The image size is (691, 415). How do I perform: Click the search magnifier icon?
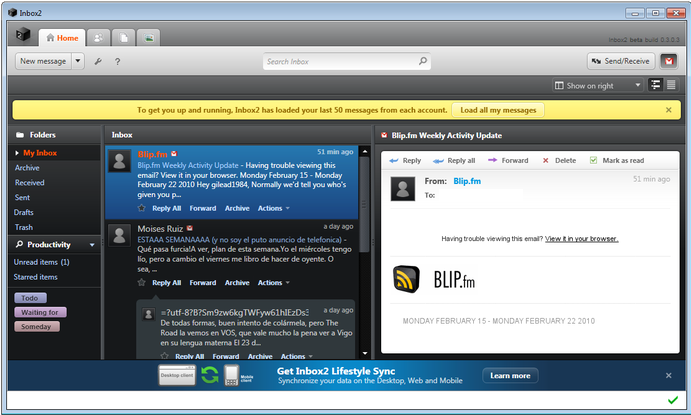[x=423, y=61]
